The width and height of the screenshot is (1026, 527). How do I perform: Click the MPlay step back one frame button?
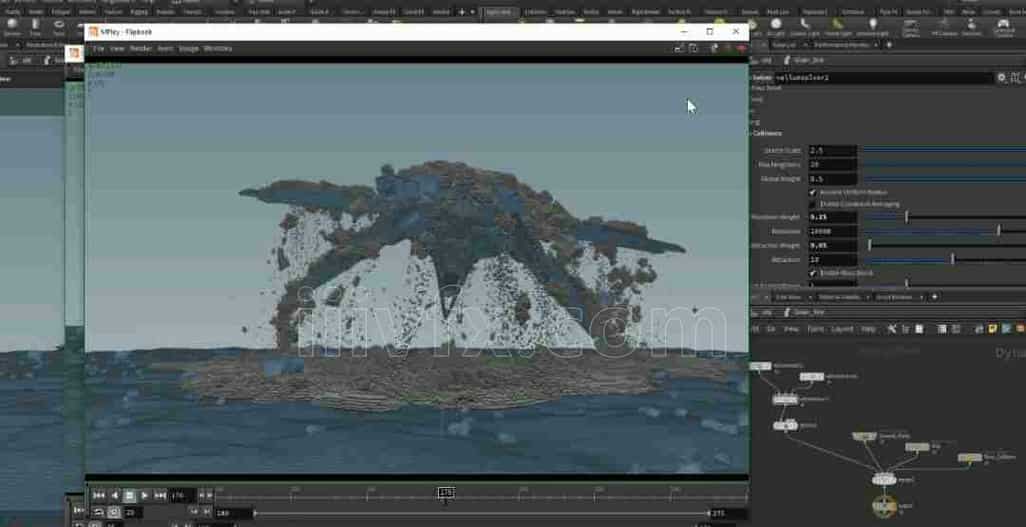[x=114, y=495]
